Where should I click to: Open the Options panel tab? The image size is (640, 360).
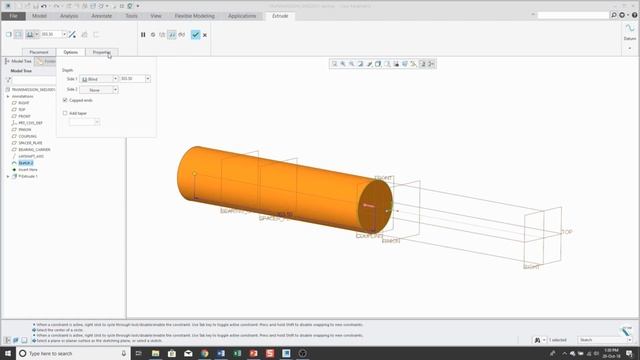(70, 52)
